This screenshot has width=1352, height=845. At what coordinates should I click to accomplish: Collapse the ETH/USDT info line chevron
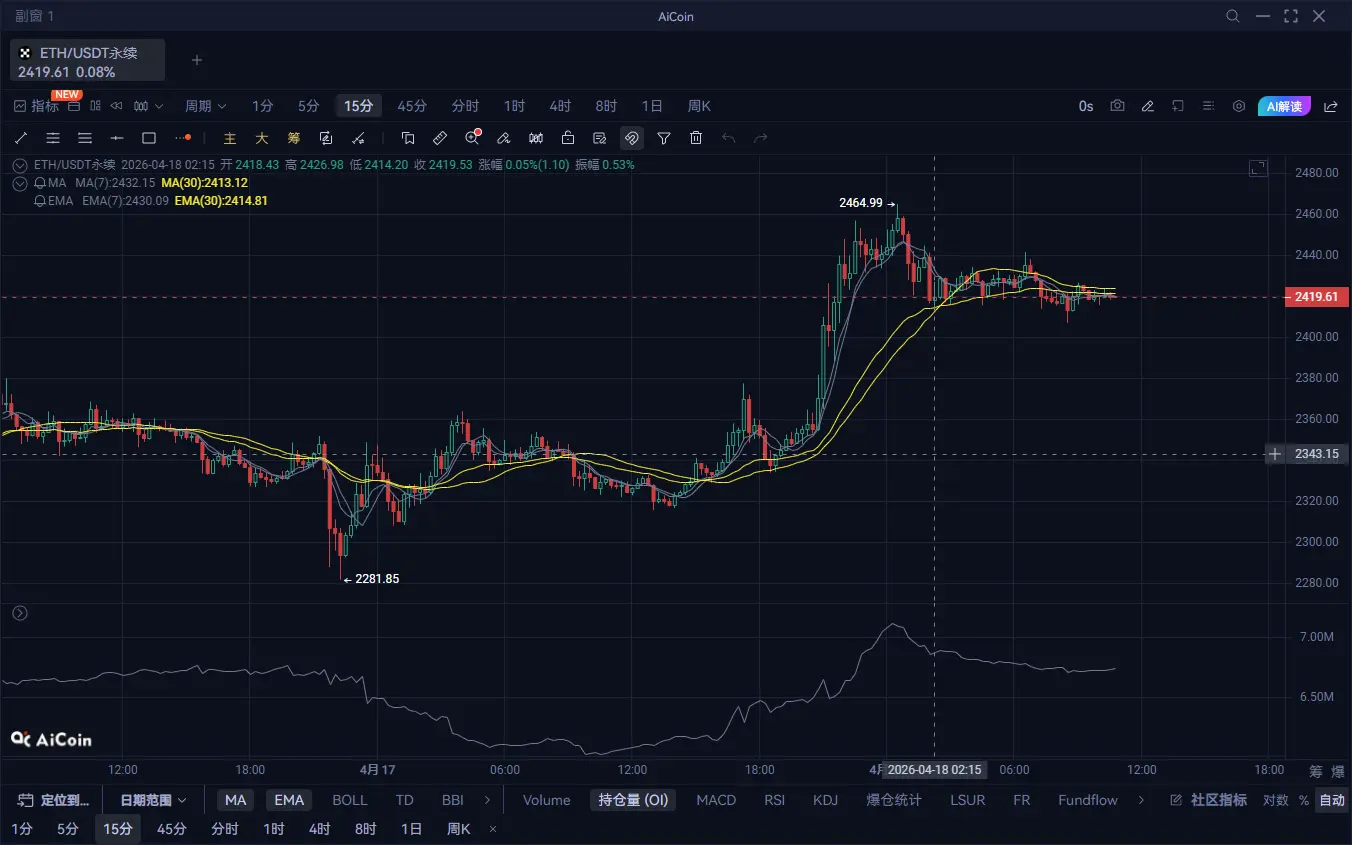[x=20, y=165]
